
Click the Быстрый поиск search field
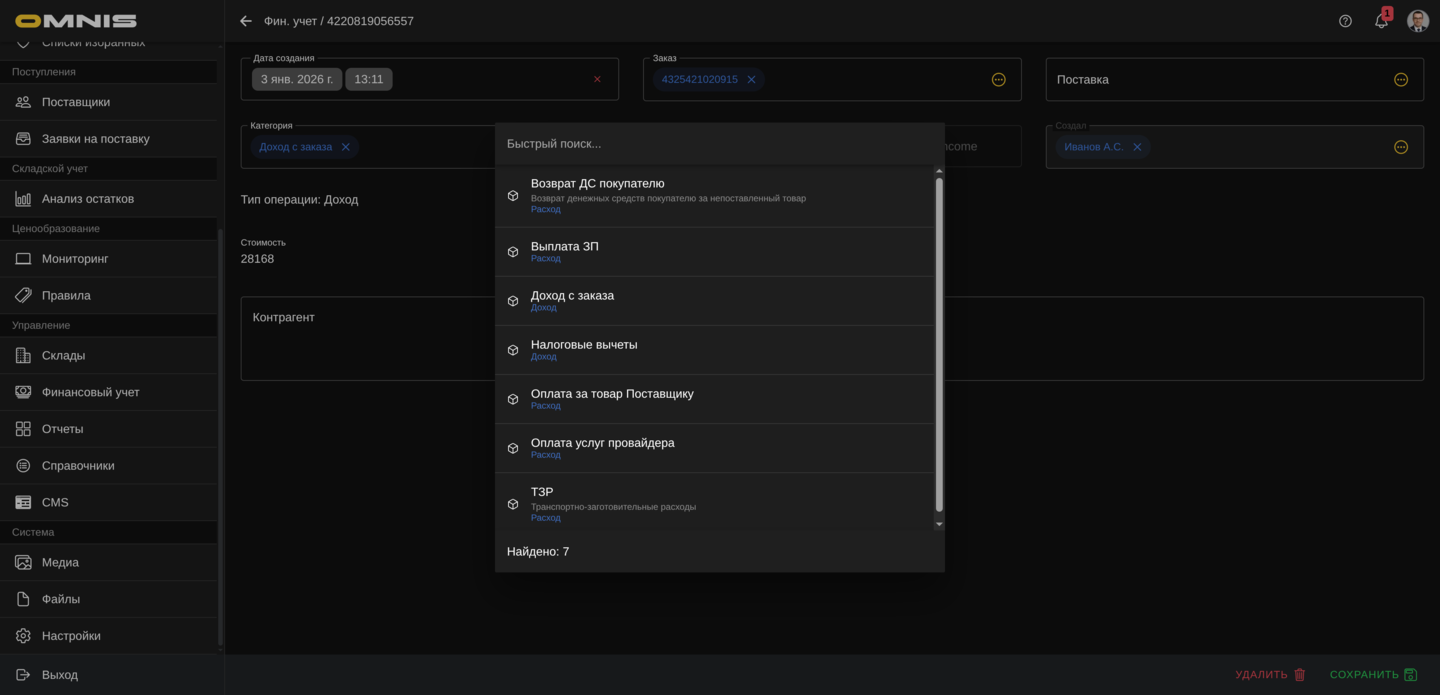[x=718, y=144]
